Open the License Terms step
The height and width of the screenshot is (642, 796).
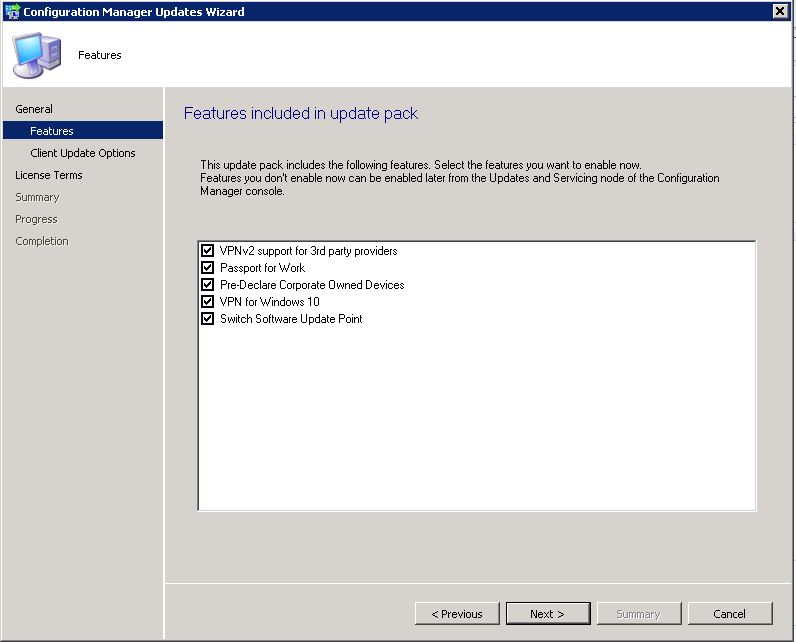49,175
